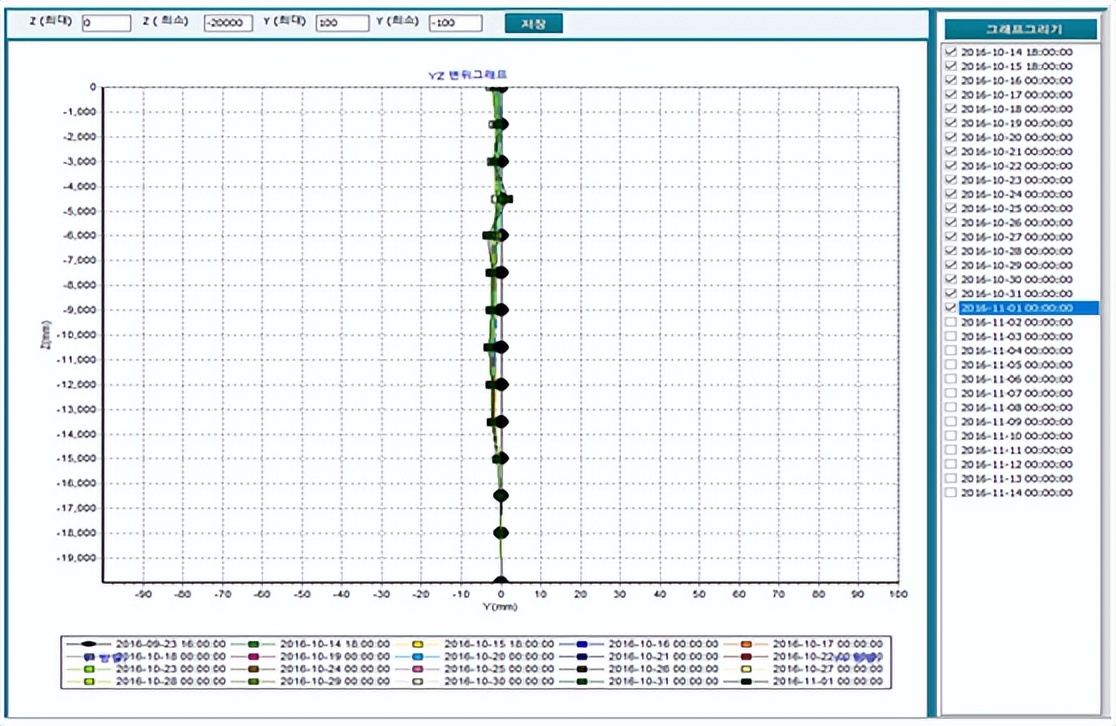
Task: Uncheck the 2016-10-14 18:00:00 checkbox
Action: 951,52
